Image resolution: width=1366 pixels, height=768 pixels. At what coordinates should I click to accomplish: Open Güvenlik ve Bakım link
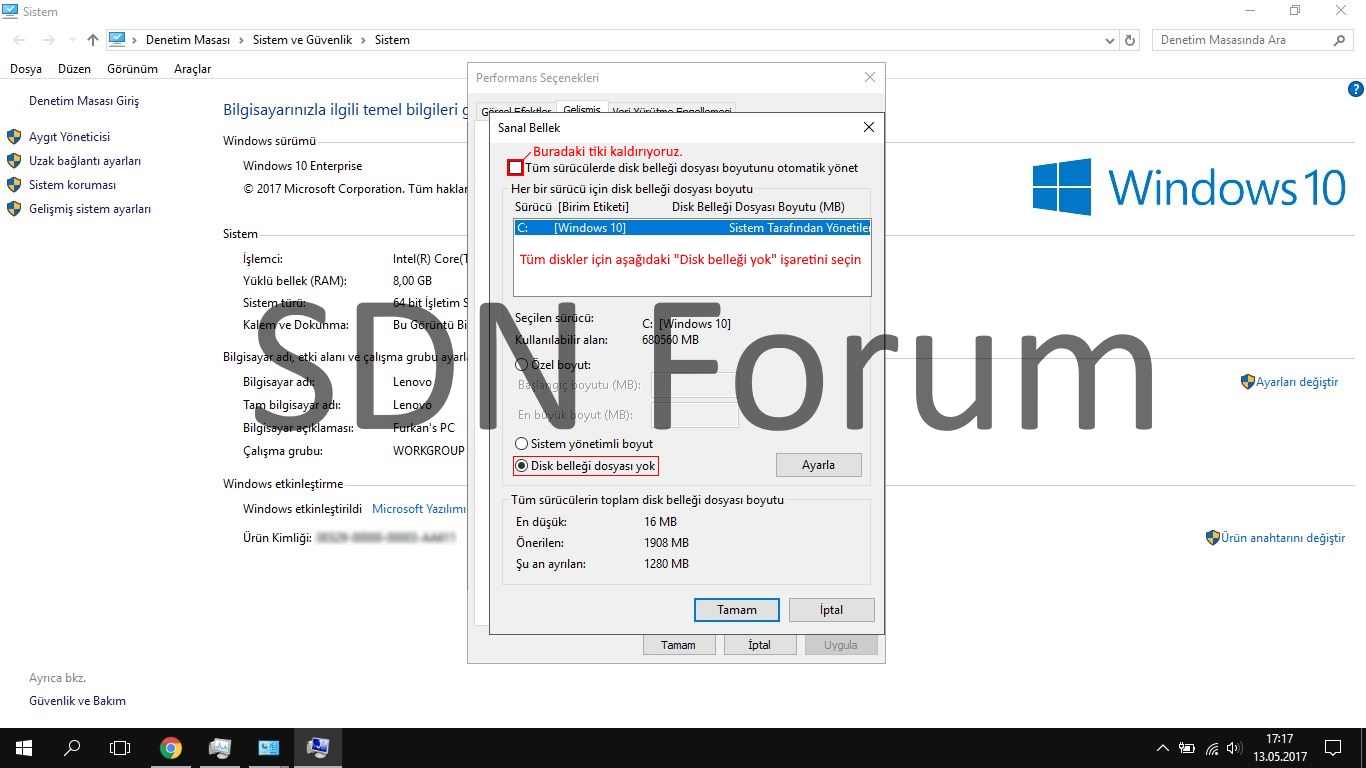coord(77,701)
